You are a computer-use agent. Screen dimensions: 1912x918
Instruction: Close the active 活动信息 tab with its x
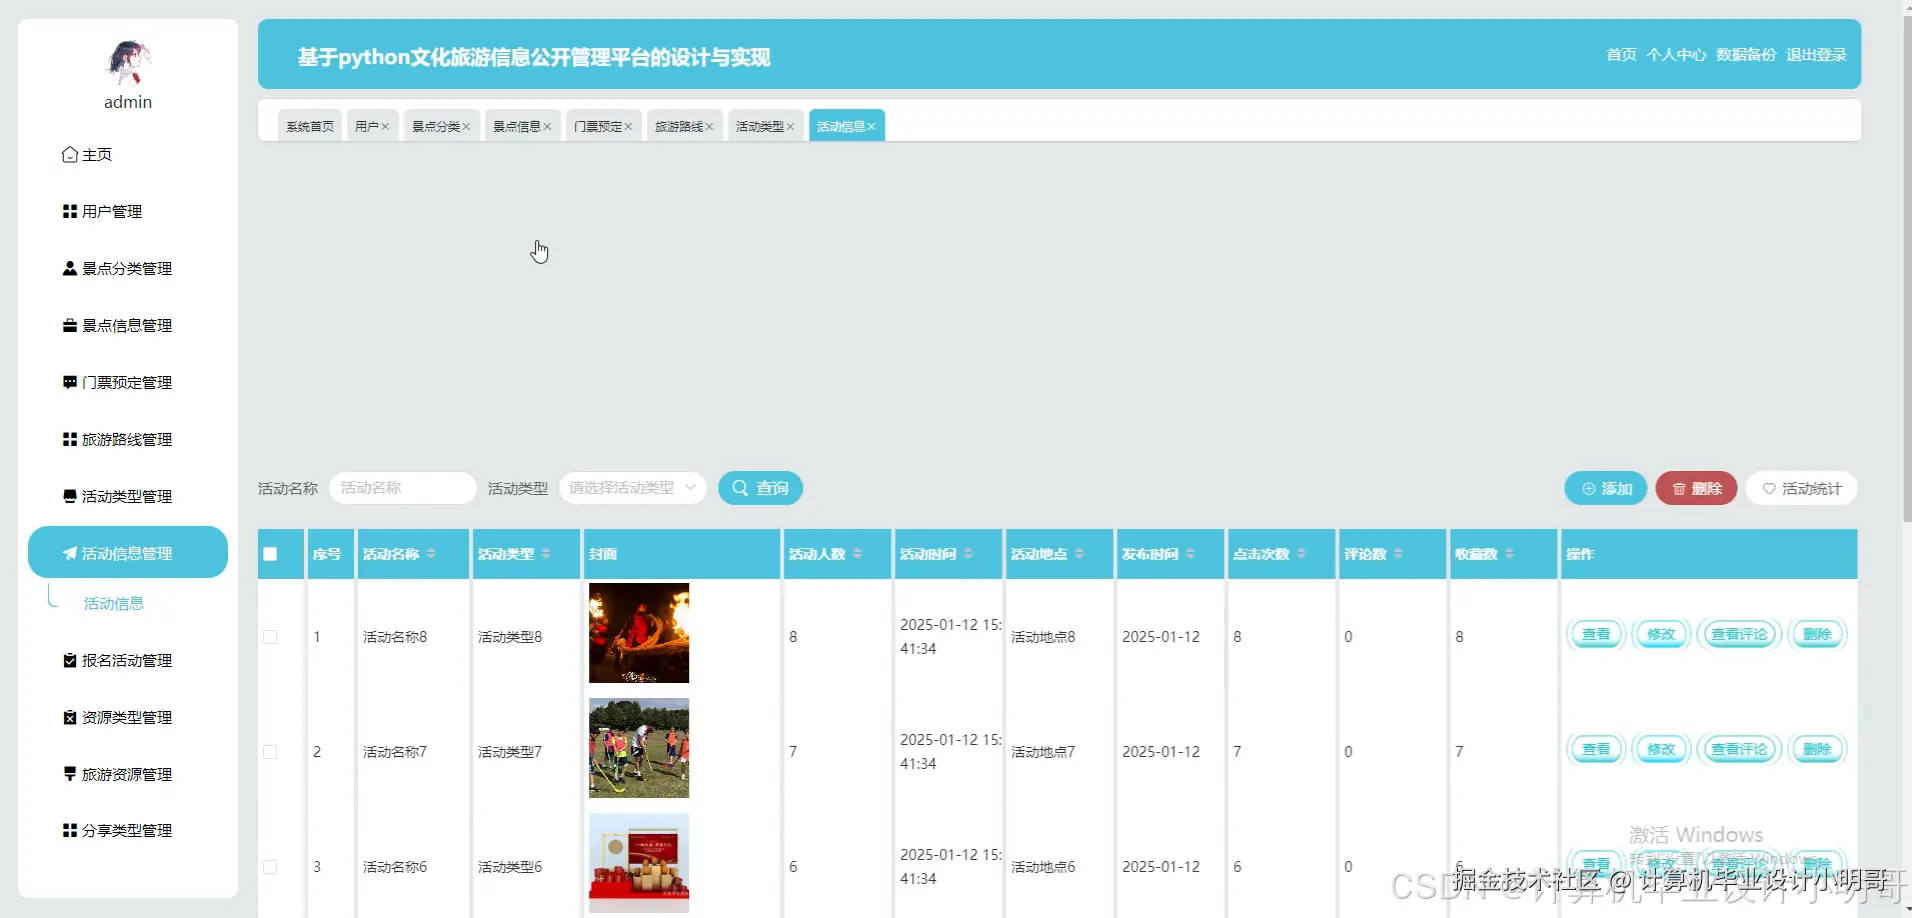pos(871,127)
